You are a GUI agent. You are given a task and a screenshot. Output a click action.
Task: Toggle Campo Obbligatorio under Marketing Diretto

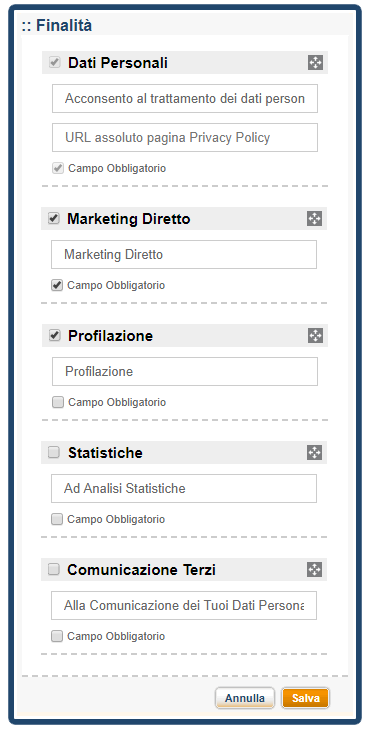(x=57, y=285)
